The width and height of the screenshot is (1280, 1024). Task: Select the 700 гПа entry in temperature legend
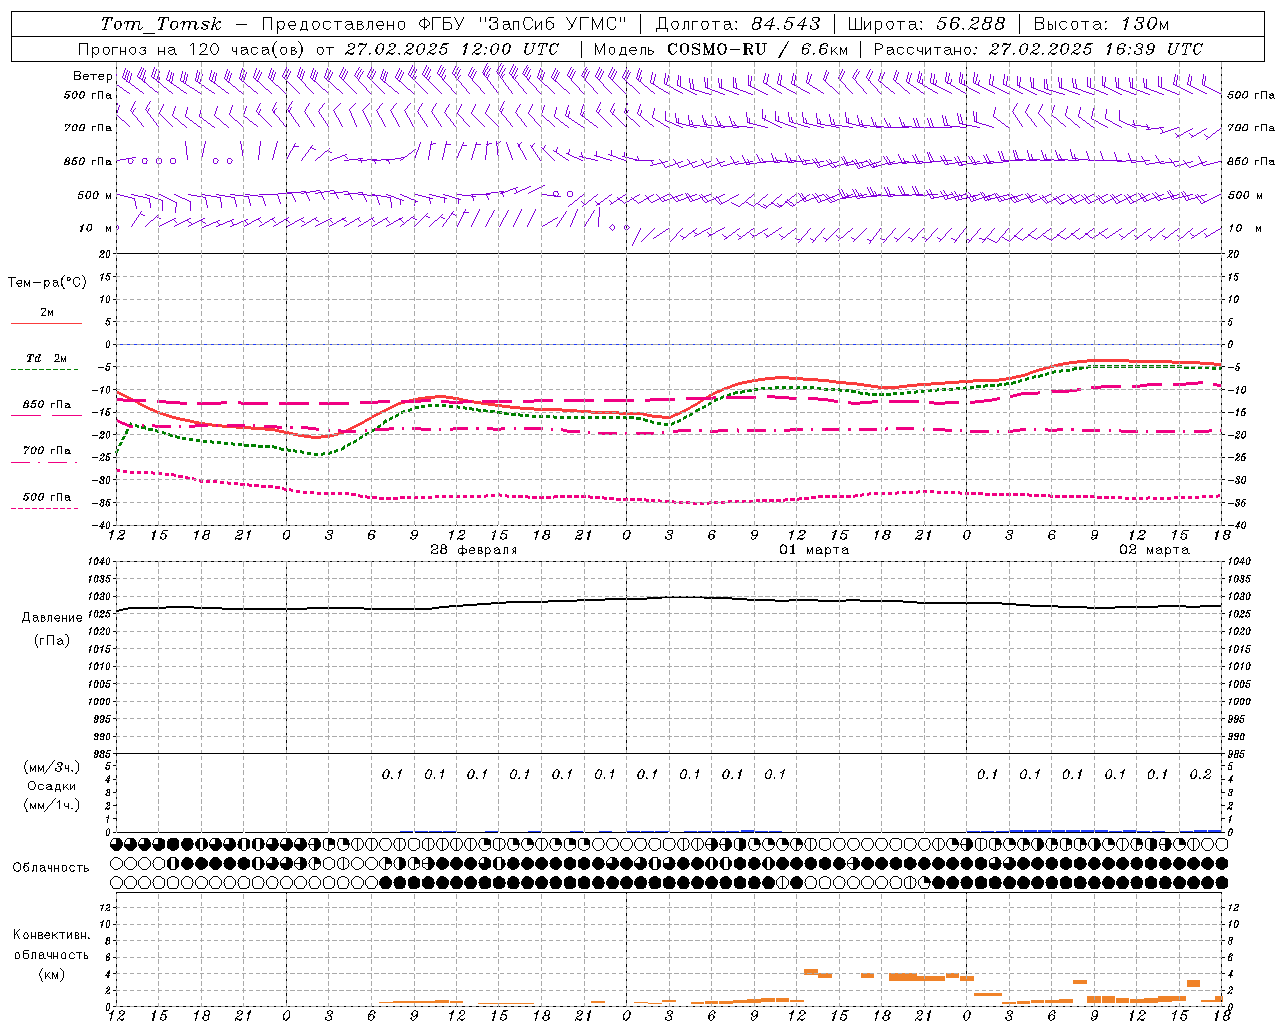coord(47,451)
